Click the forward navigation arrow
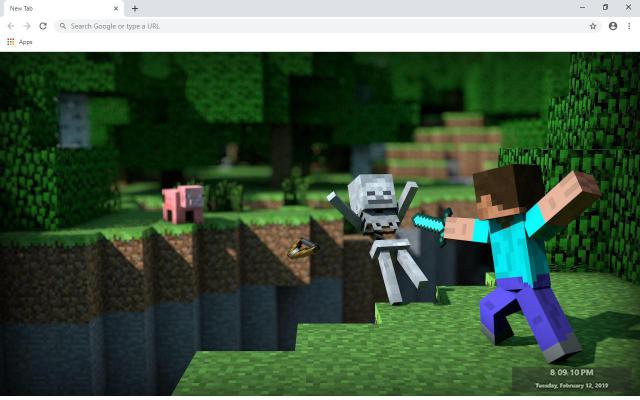The width and height of the screenshot is (640, 400). point(27,26)
